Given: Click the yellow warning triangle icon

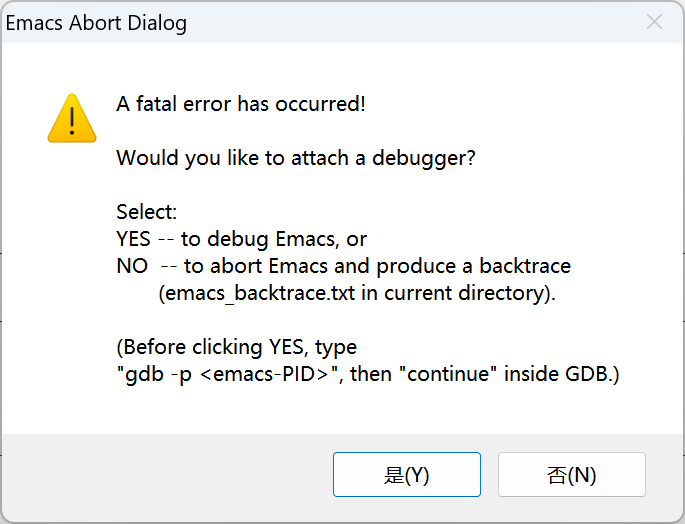Looking at the screenshot, I should tap(72, 118).
